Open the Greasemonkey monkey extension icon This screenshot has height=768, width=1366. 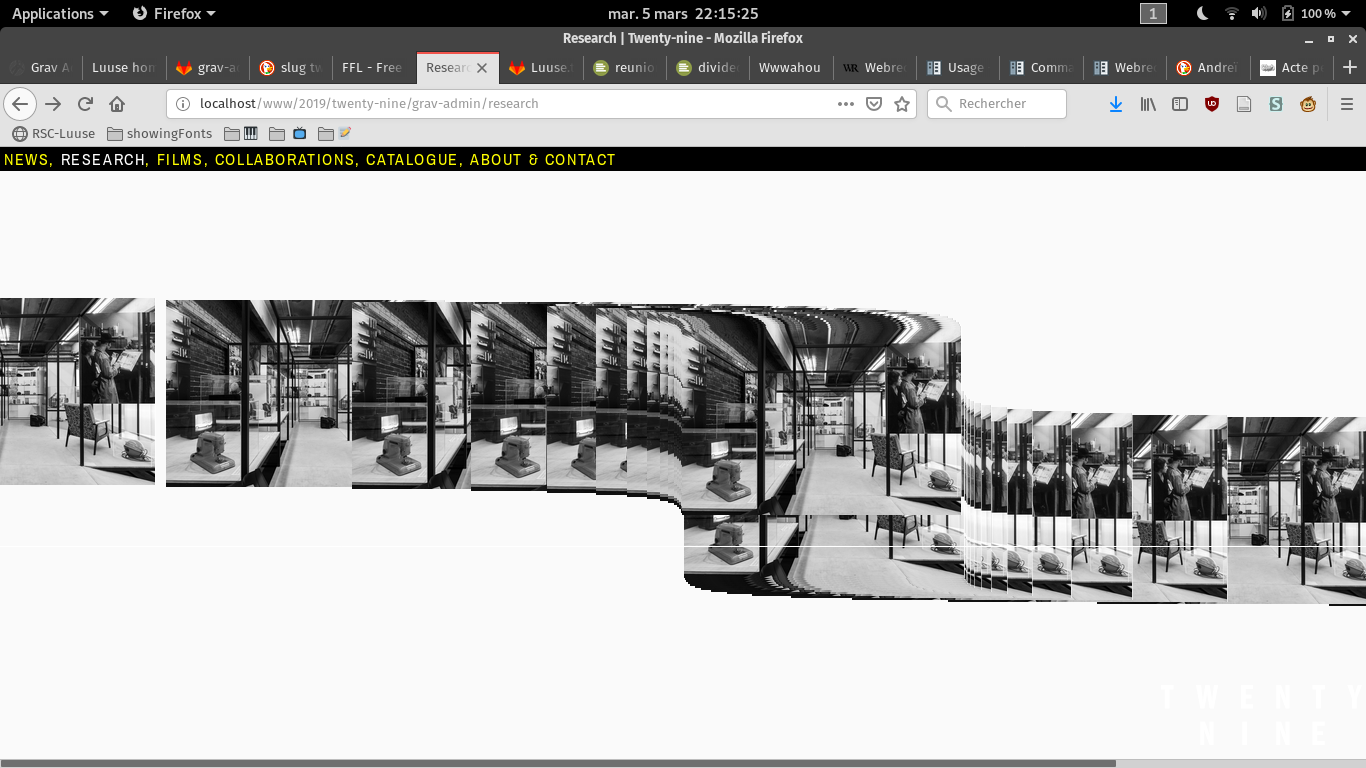[x=1308, y=104]
